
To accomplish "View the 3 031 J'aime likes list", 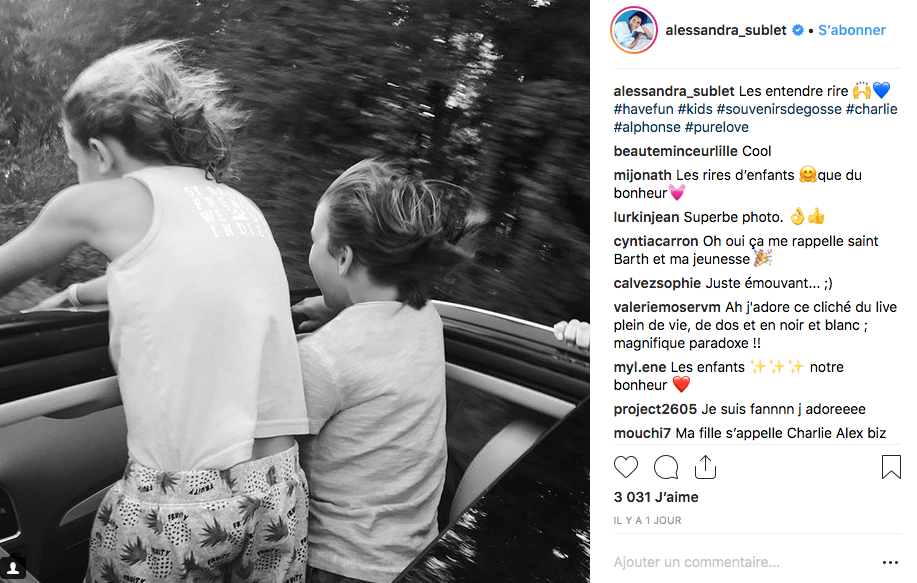I will click(656, 498).
